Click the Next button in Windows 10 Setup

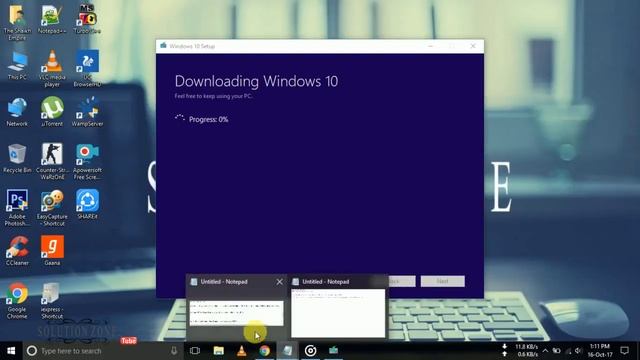(x=442, y=281)
